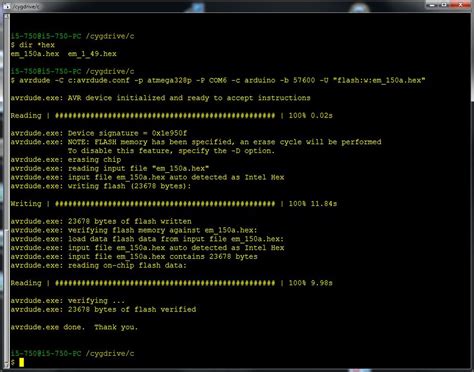
Task: Click the Reading progress bar showing 9.98s
Action: [x=172, y=283]
